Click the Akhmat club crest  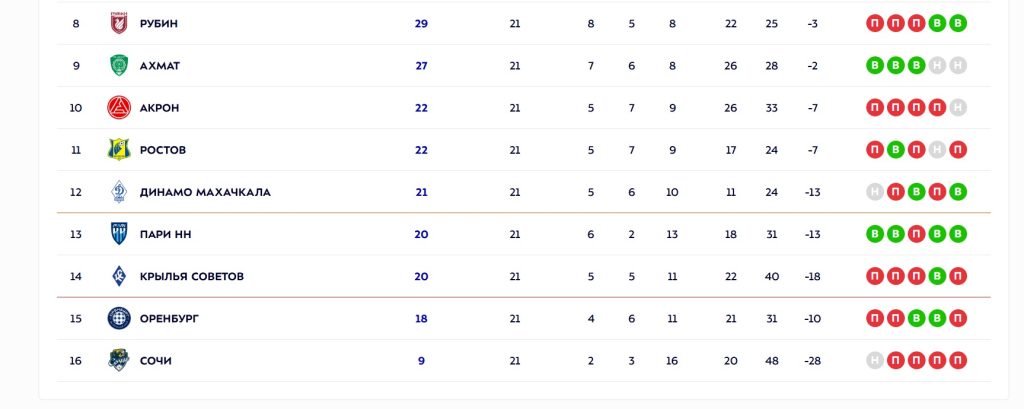pos(118,65)
